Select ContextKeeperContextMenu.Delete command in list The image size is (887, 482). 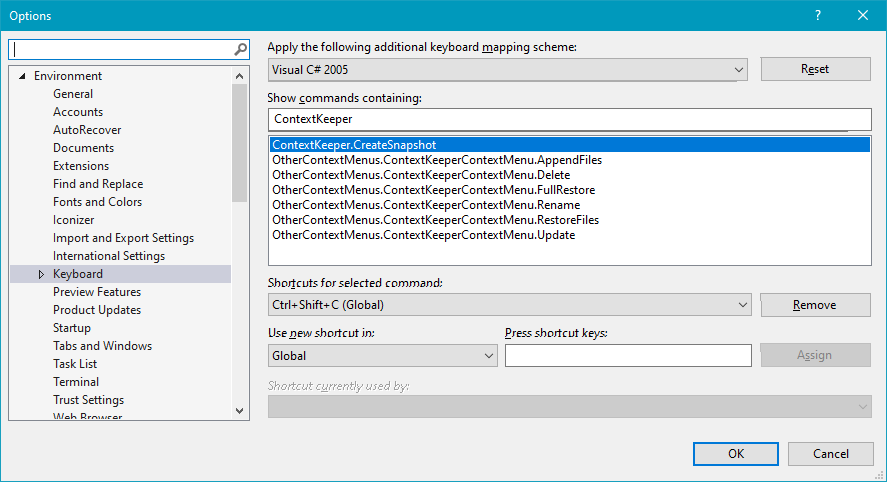[x=421, y=175]
